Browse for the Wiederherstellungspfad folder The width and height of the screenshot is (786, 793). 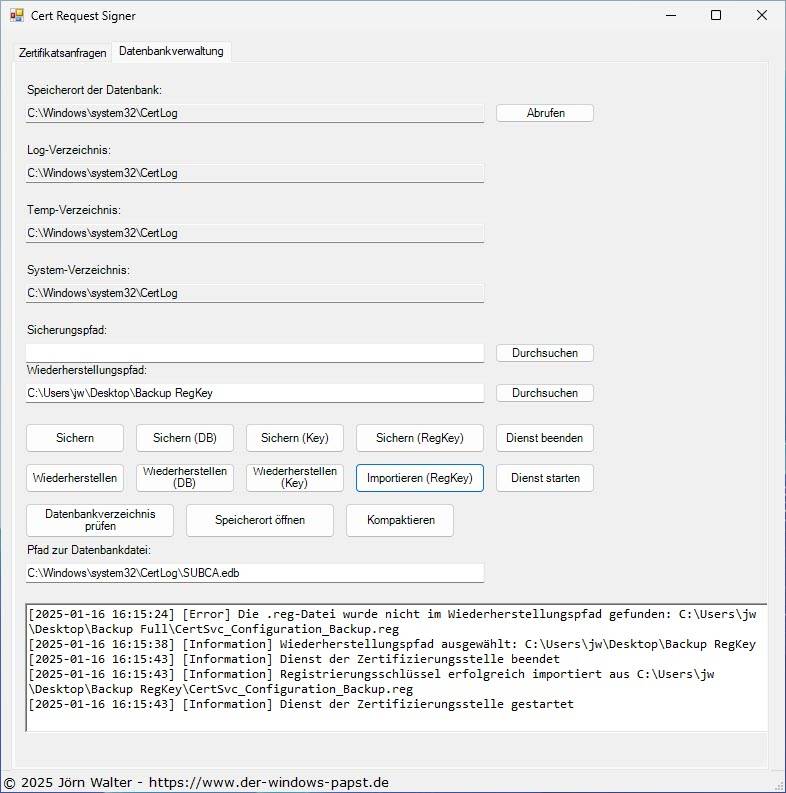544,393
